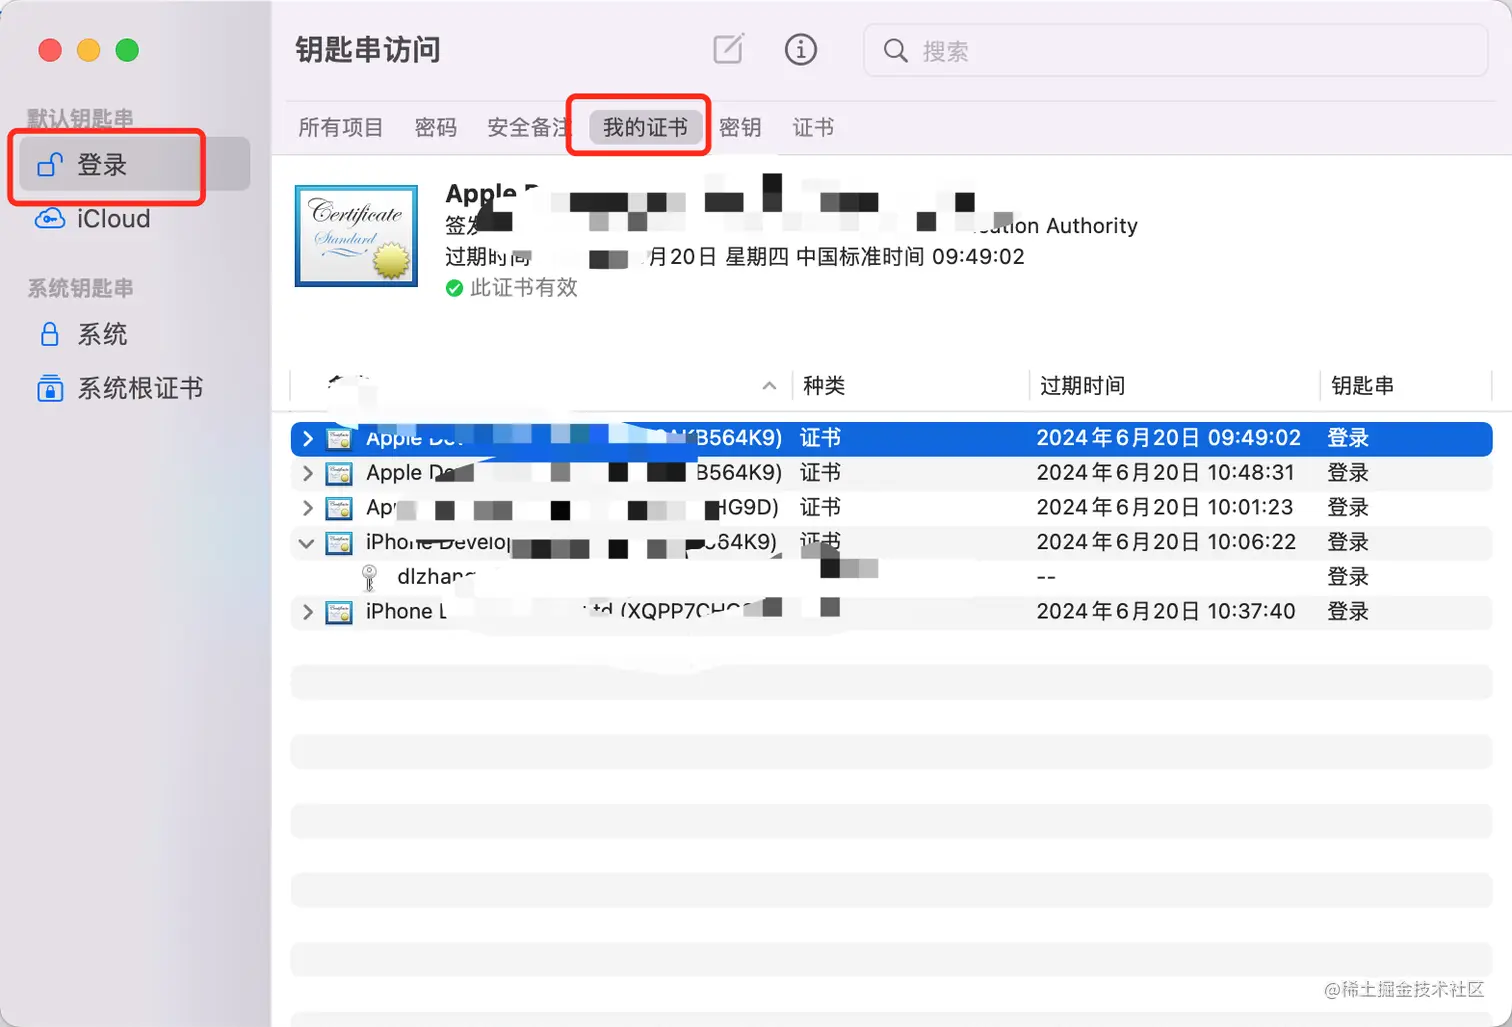Click the 系统根证书 lock folder icon

click(x=50, y=388)
